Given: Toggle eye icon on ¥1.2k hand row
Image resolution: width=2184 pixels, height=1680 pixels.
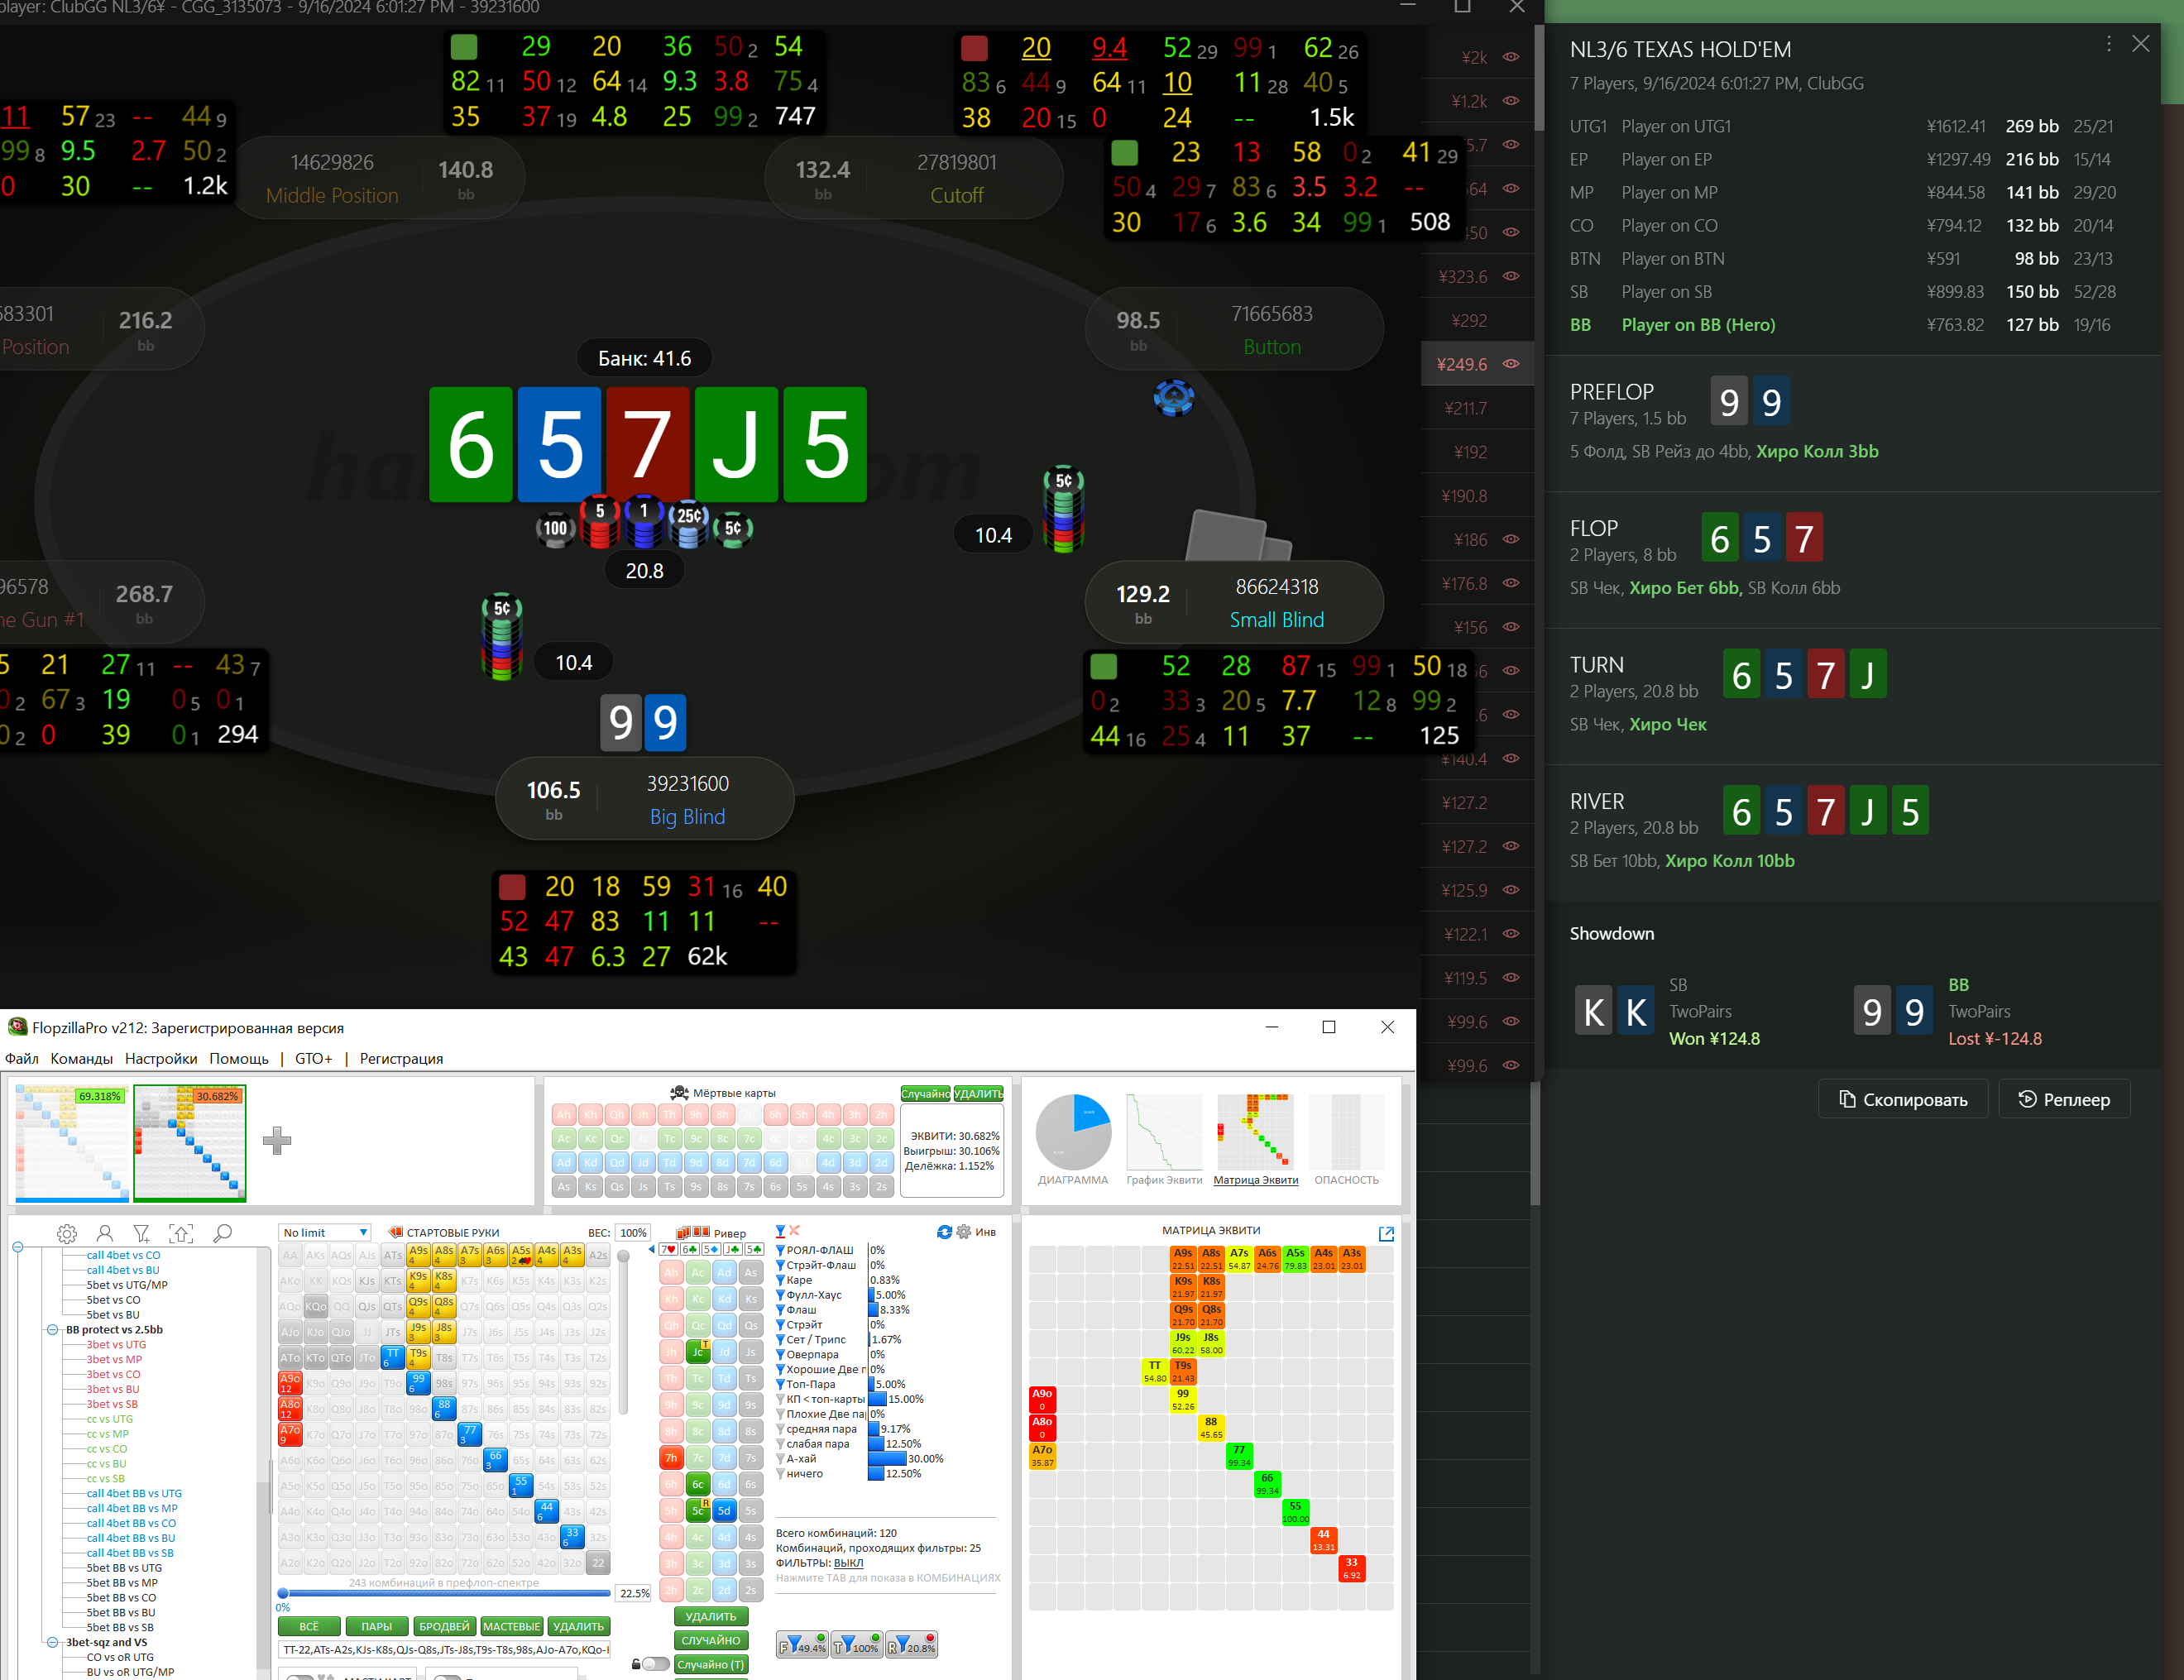Looking at the screenshot, I should (x=1511, y=101).
